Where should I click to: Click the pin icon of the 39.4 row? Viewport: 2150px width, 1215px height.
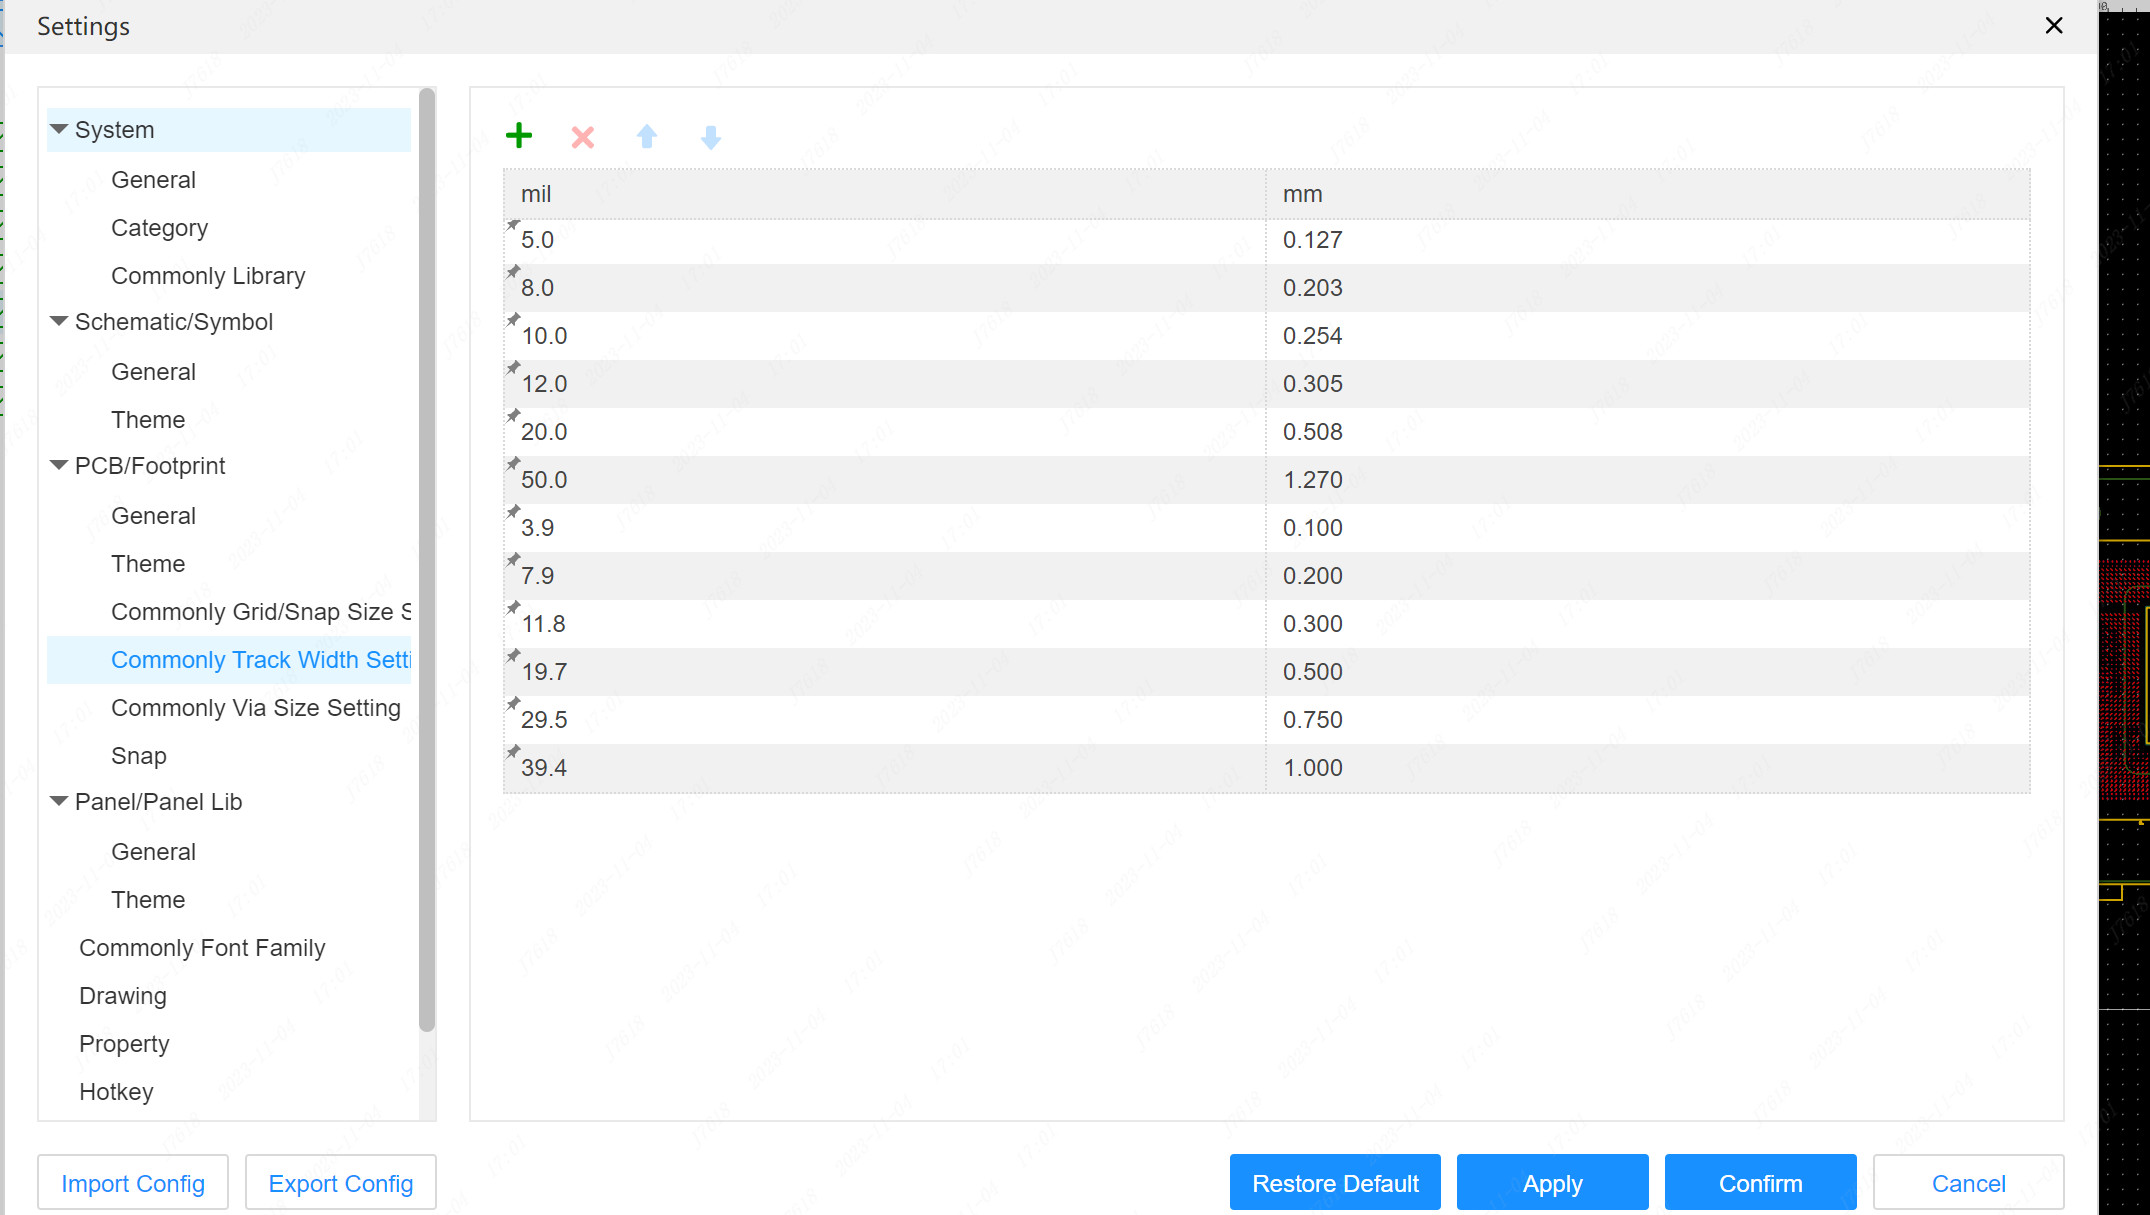pyautogui.click(x=513, y=752)
